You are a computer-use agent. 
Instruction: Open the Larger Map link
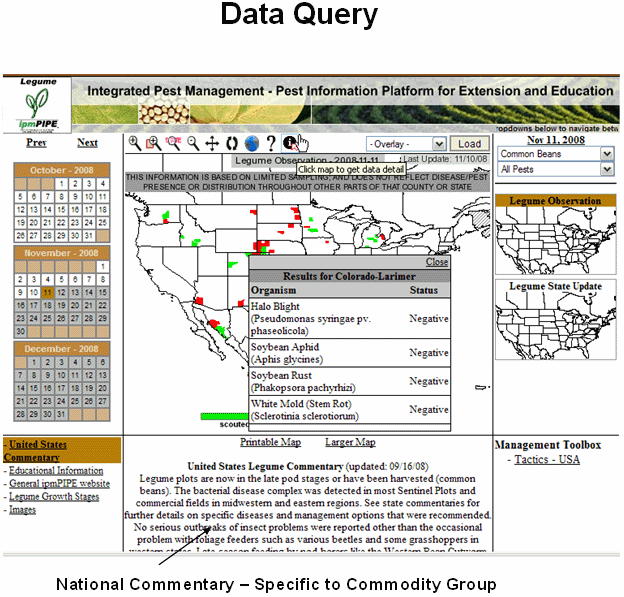pyautogui.click(x=350, y=442)
